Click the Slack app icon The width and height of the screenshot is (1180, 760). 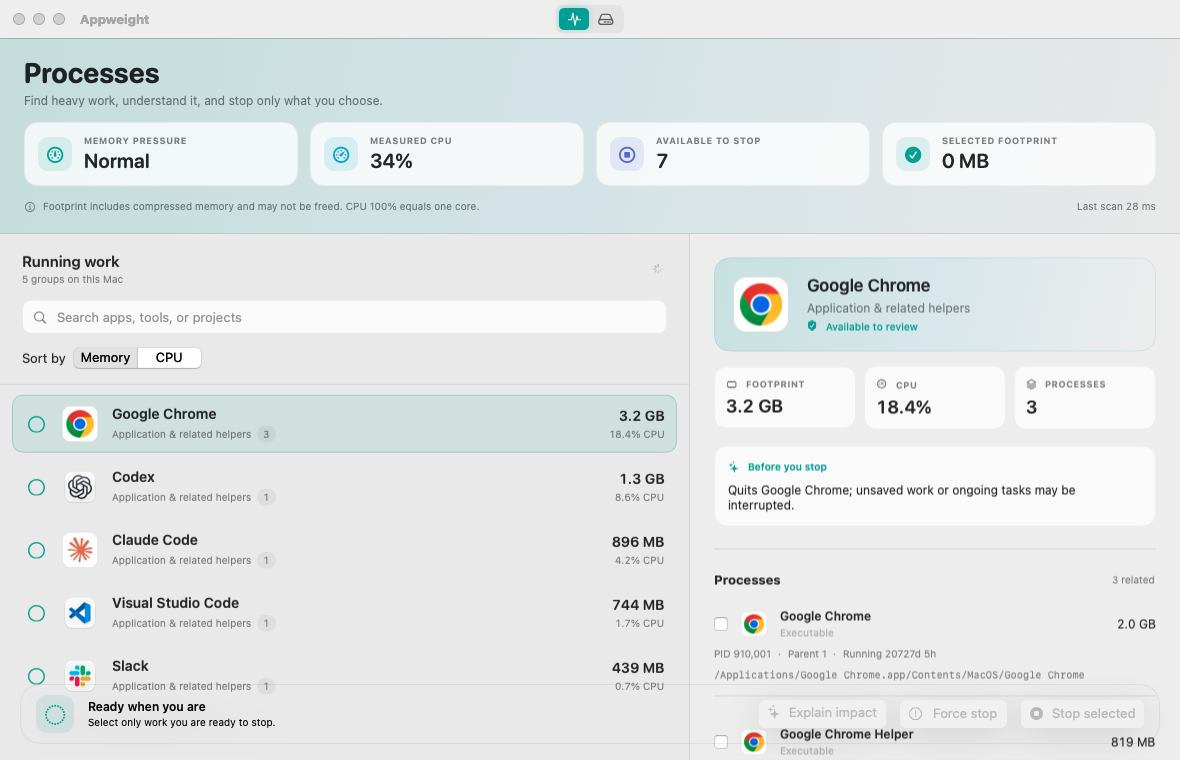(x=80, y=676)
